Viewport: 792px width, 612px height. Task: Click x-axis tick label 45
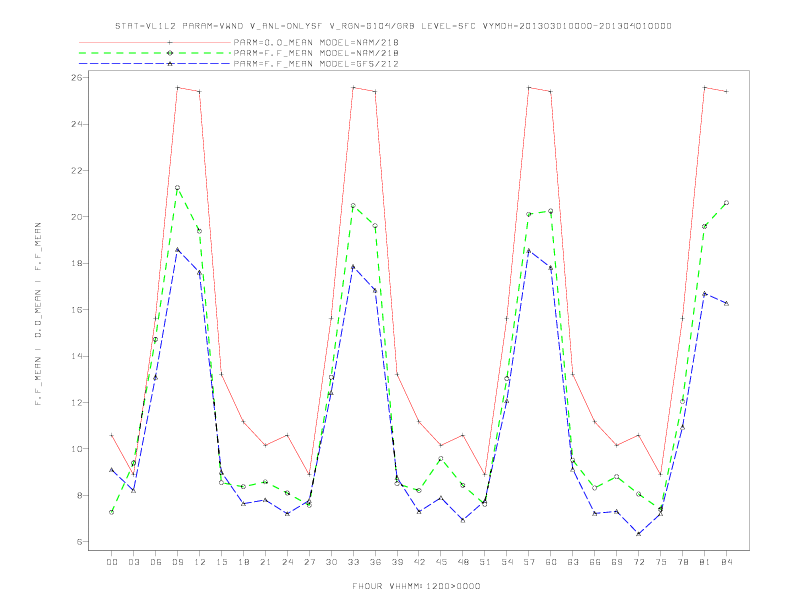coord(441,562)
